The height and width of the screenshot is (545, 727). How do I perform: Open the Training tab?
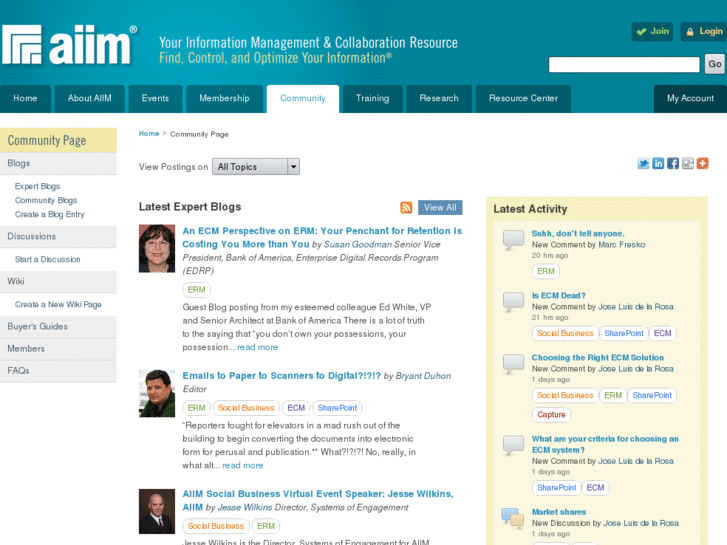372,98
